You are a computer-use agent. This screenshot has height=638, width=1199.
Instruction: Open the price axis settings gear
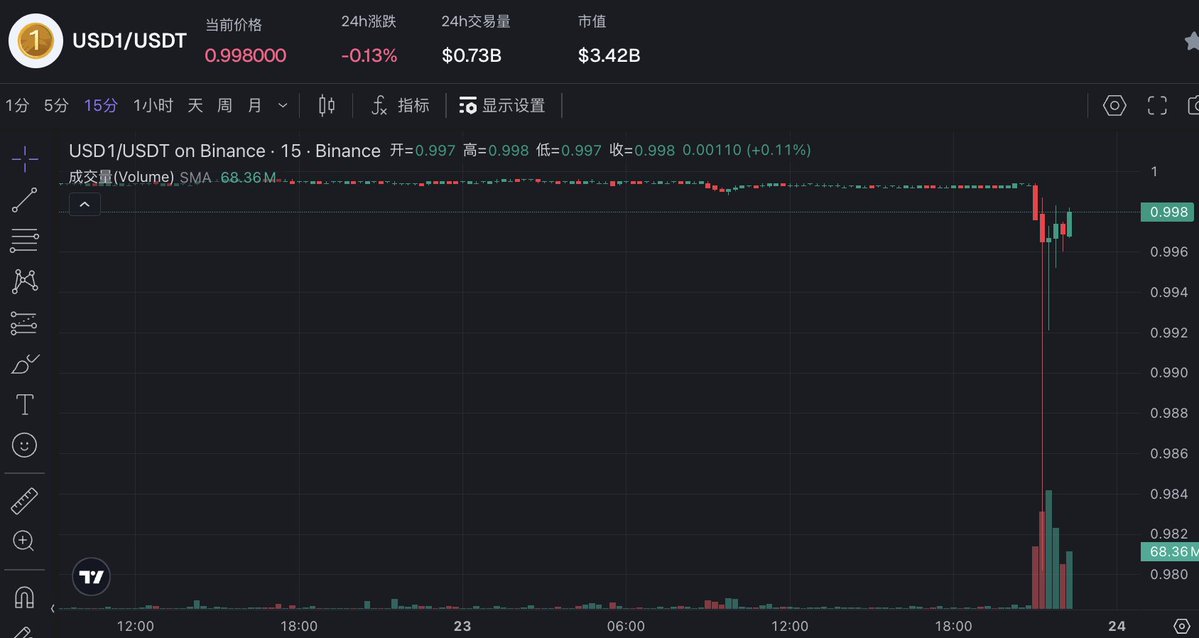[1181, 627]
